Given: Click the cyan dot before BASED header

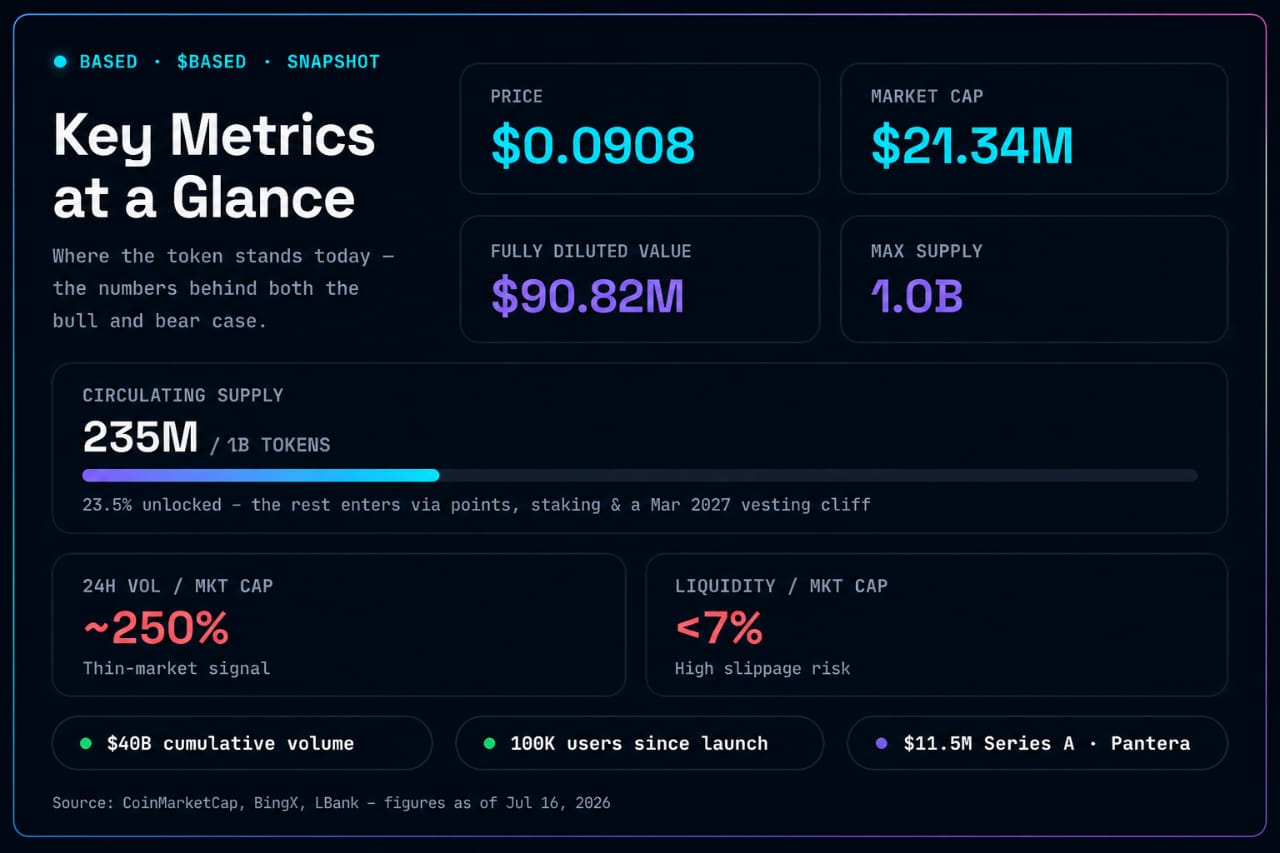Looking at the screenshot, I should (60, 62).
